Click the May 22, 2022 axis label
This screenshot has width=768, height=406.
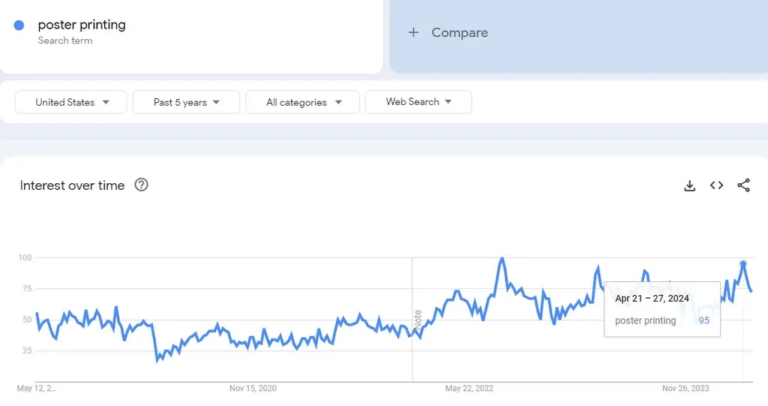[x=470, y=388]
